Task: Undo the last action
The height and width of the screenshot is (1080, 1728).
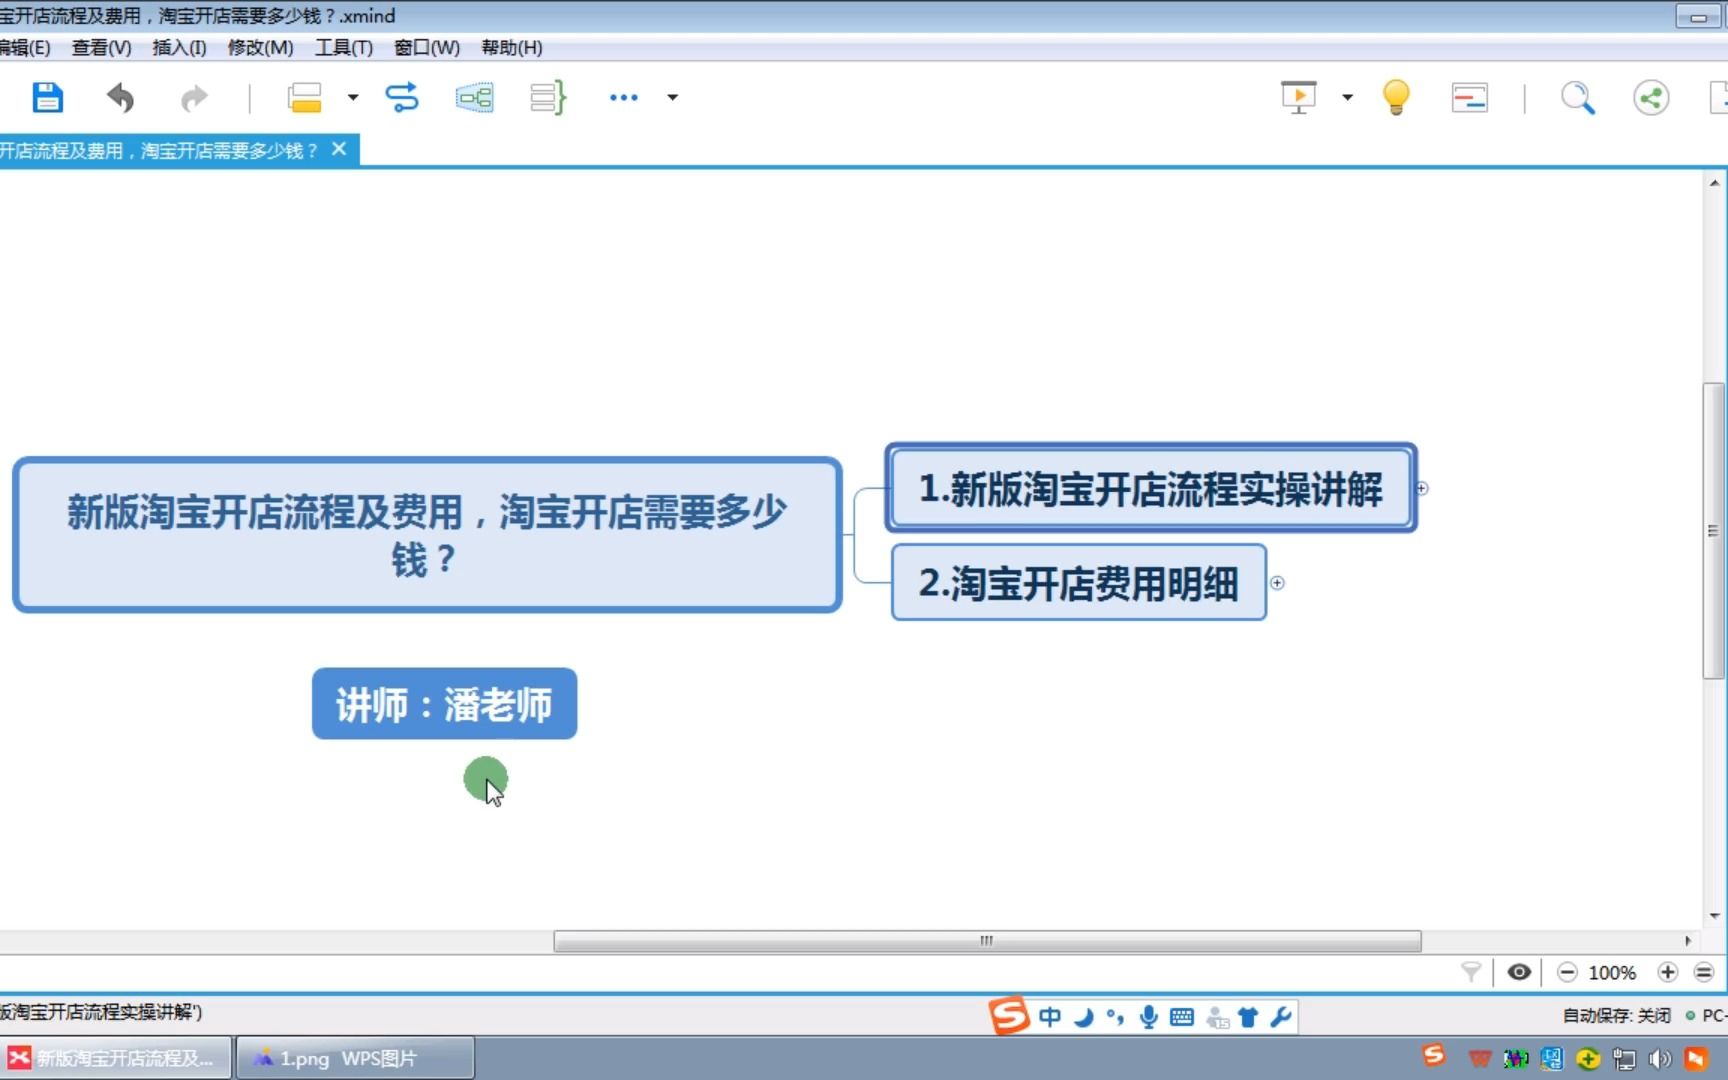Action: 120,97
